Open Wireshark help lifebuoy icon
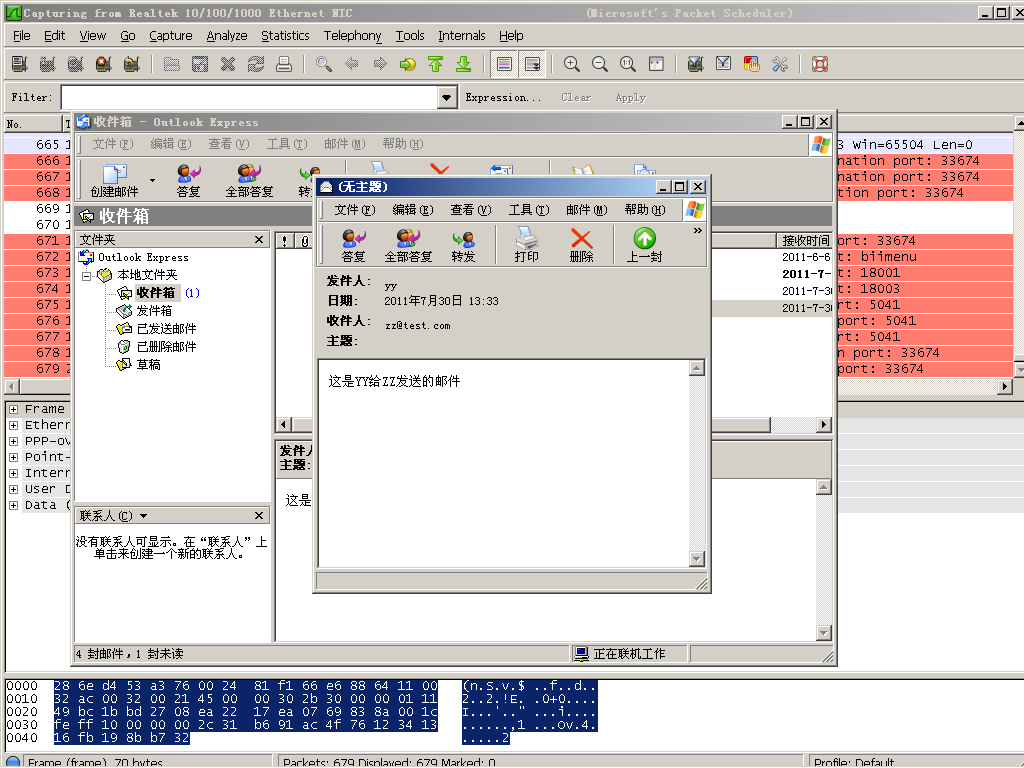This screenshot has height=768, width=1024. pos(820,64)
